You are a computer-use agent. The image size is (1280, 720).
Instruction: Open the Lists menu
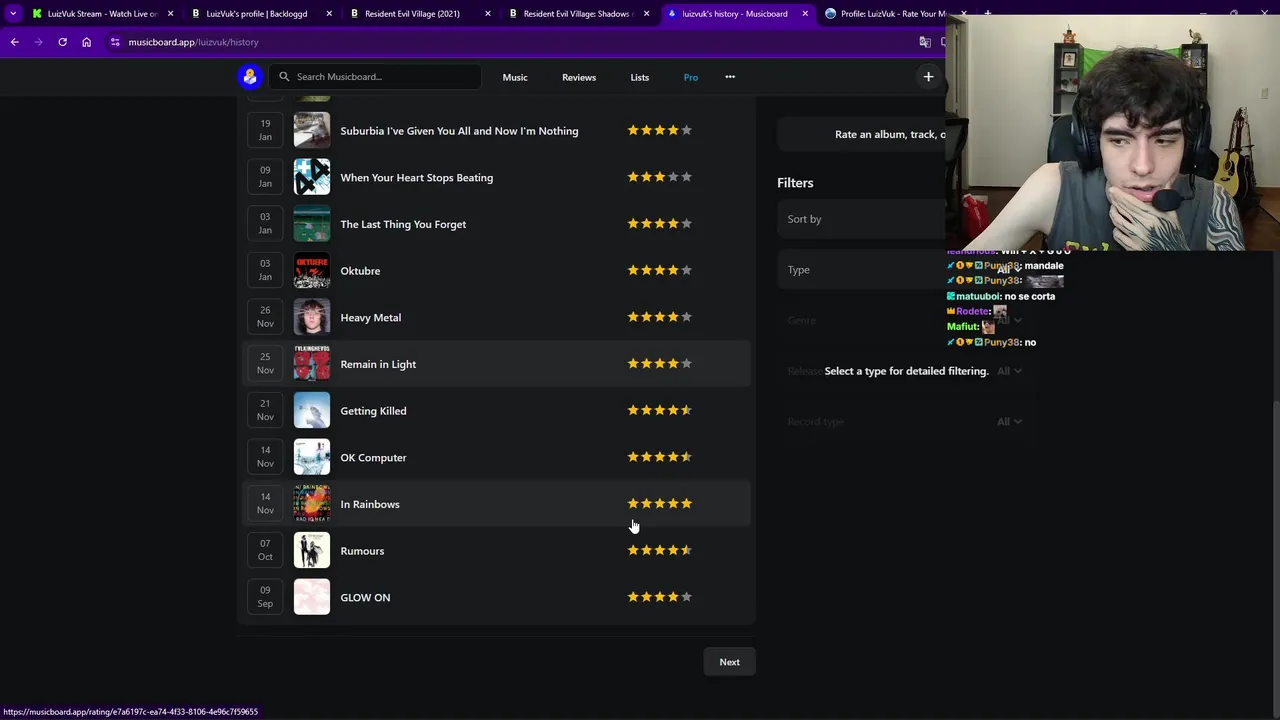[640, 77]
